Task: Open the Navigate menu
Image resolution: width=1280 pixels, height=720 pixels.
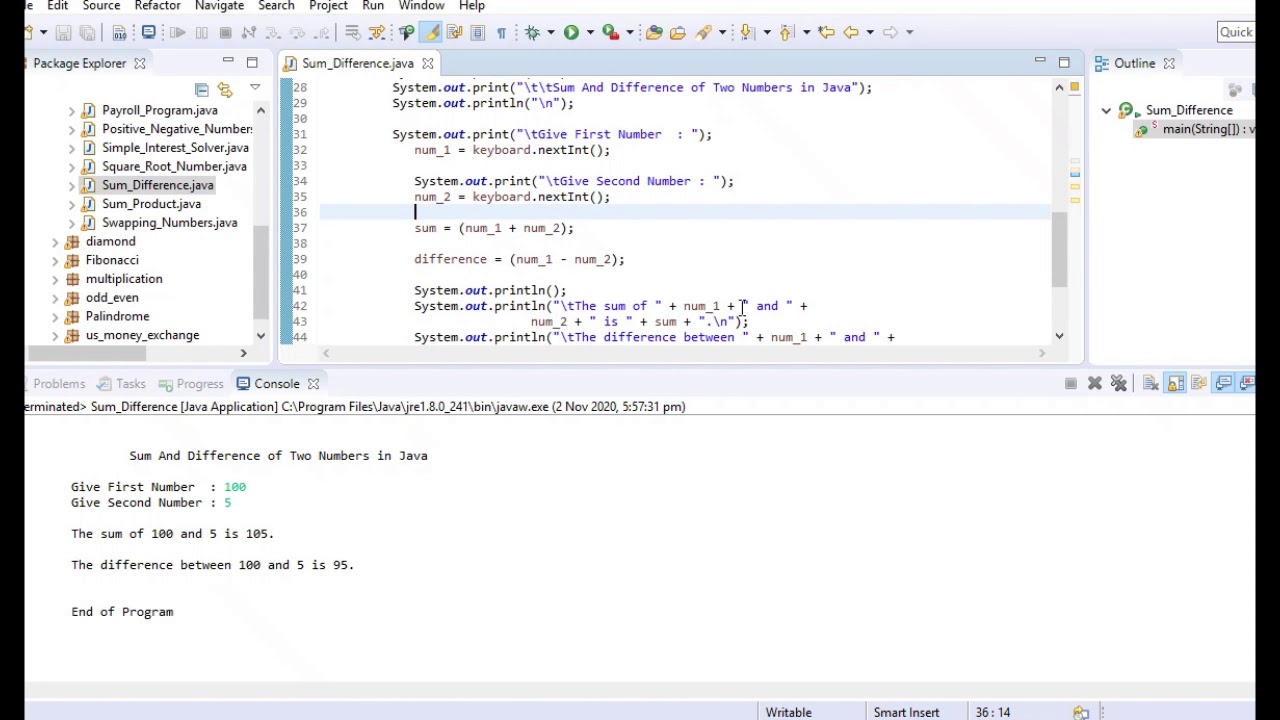Action: tap(219, 6)
